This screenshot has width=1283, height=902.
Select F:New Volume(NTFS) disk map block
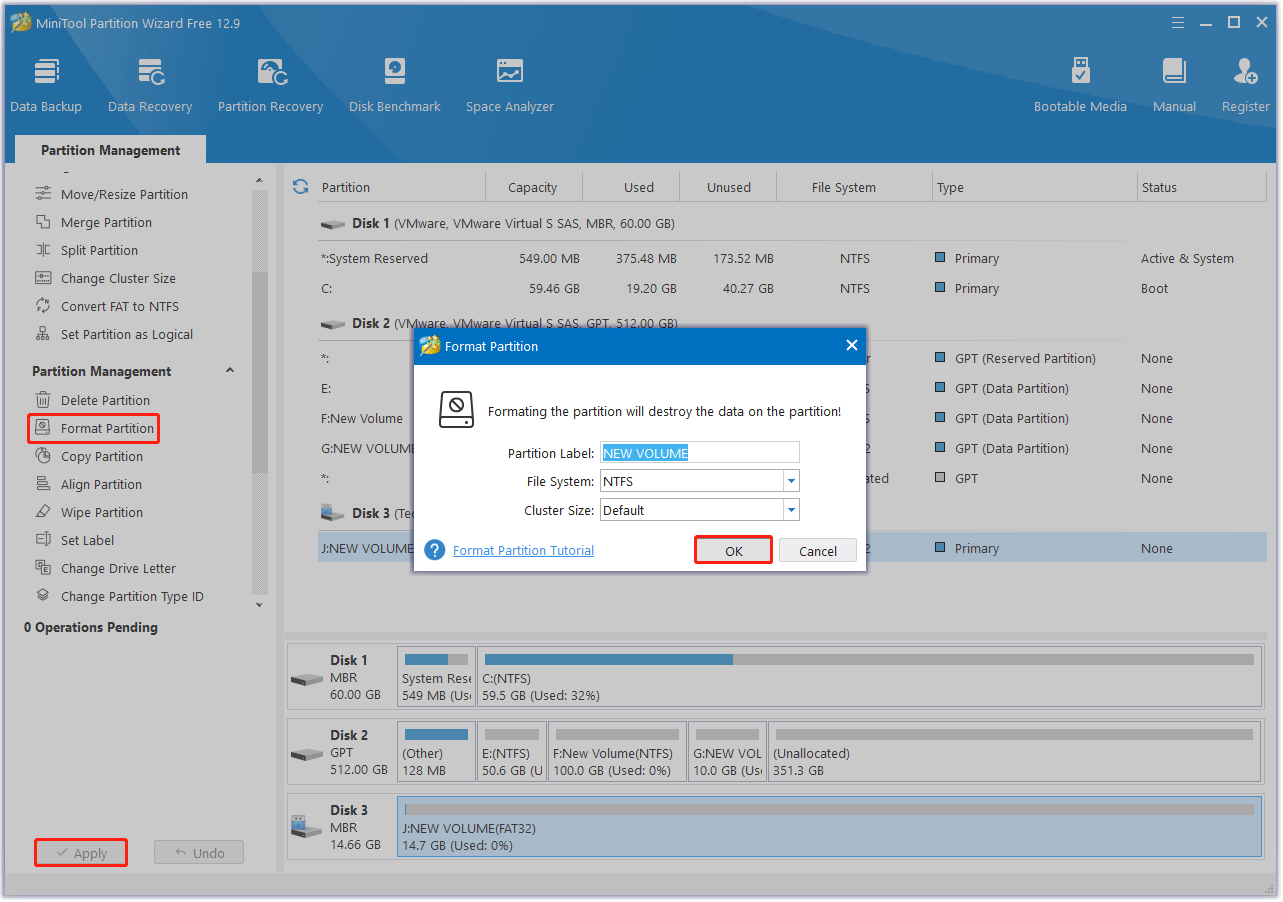(617, 752)
